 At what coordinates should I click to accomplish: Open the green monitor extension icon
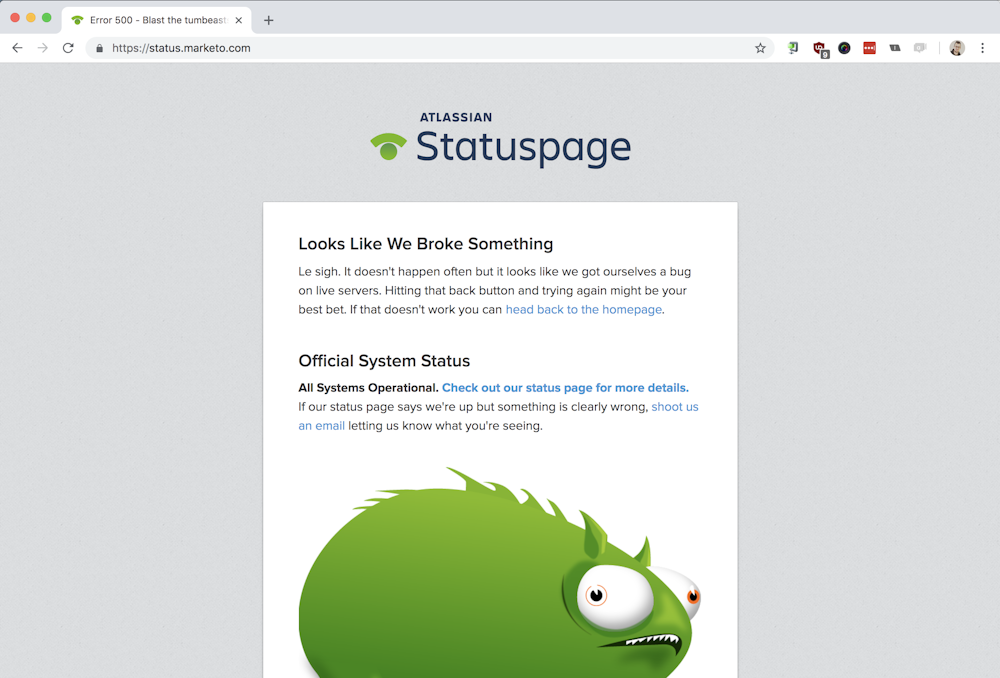[793, 48]
